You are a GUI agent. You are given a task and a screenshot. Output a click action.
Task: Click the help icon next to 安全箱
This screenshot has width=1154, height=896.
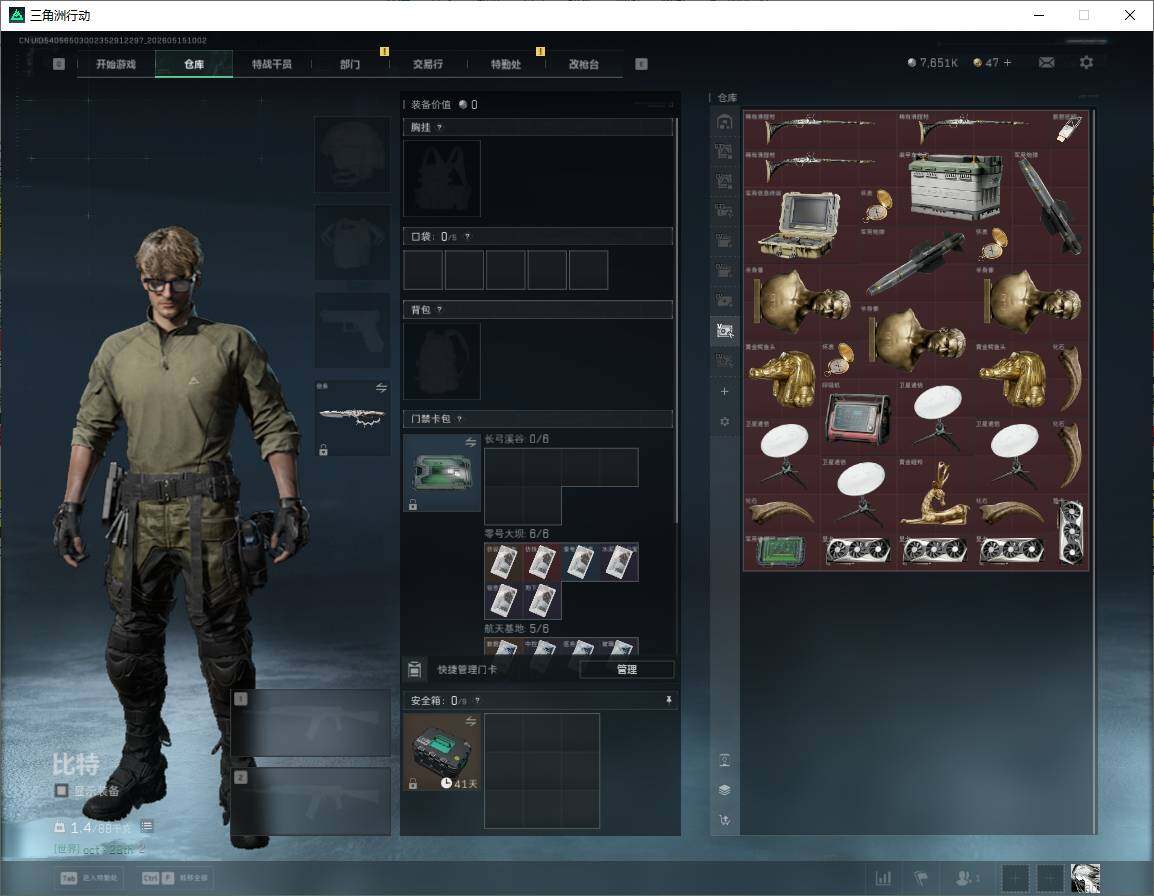pyautogui.click(x=477, y=700)
